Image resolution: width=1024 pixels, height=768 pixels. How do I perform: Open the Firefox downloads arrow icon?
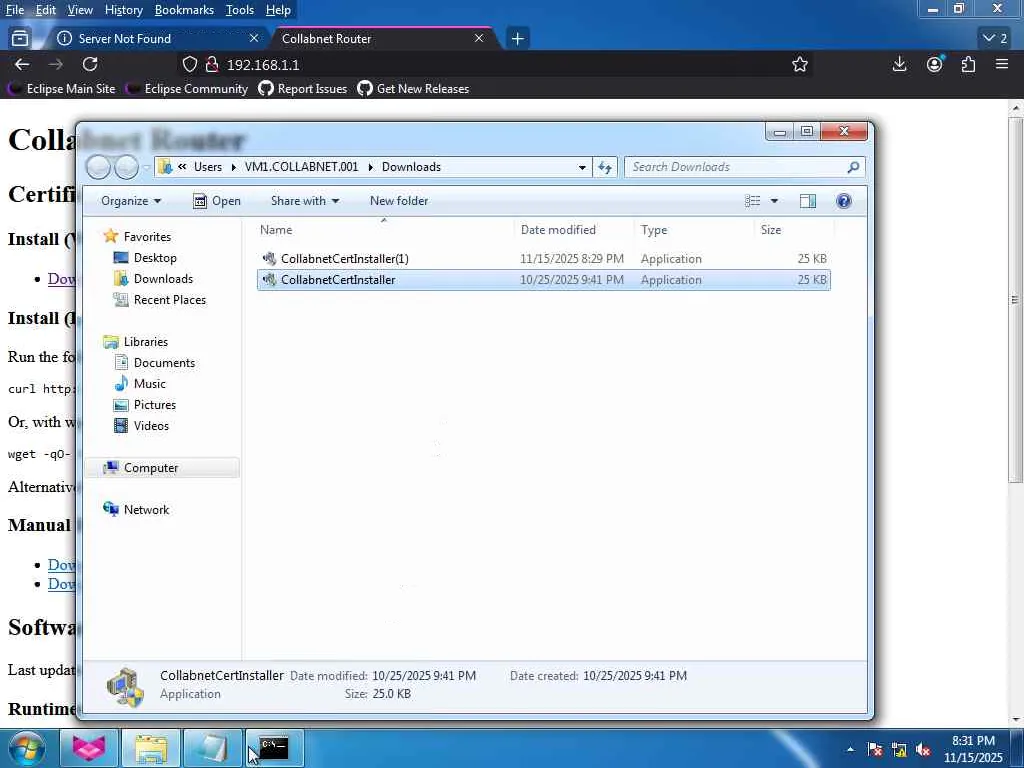pyautogui.click(x=899, y=64)
